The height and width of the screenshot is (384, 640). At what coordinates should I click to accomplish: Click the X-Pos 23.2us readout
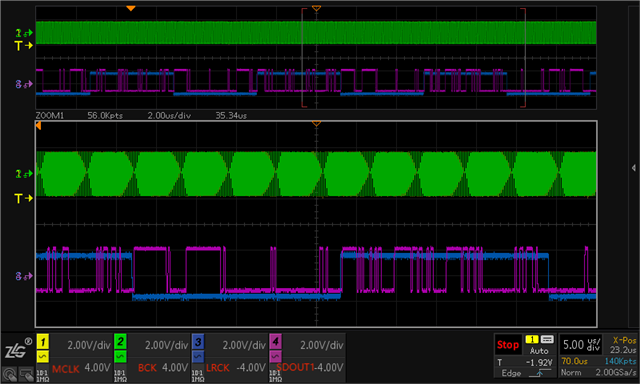[624, 345]
